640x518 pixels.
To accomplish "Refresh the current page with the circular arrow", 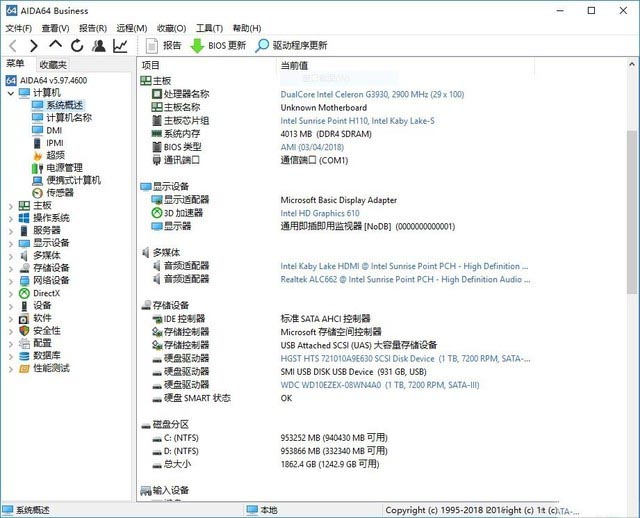I will click(77, 46).
